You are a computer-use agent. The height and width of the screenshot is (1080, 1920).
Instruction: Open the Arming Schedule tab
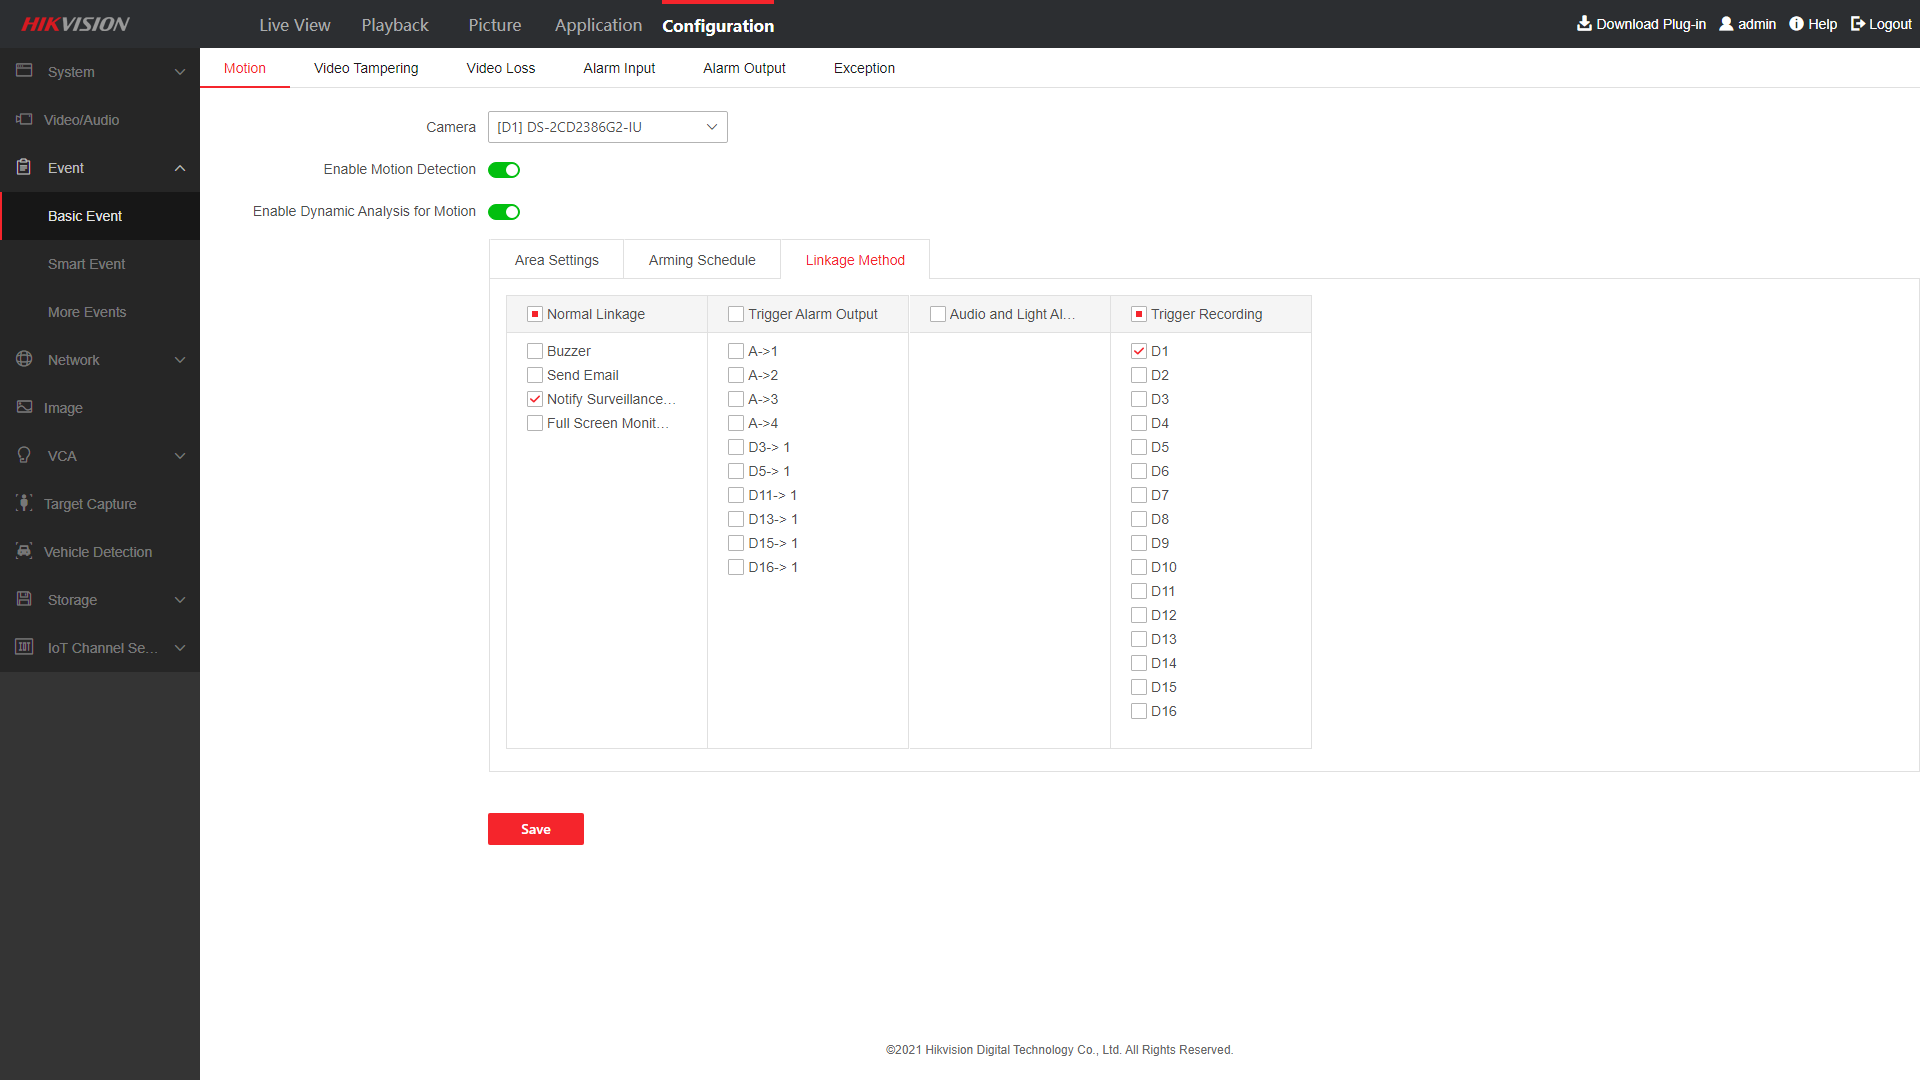702,260
